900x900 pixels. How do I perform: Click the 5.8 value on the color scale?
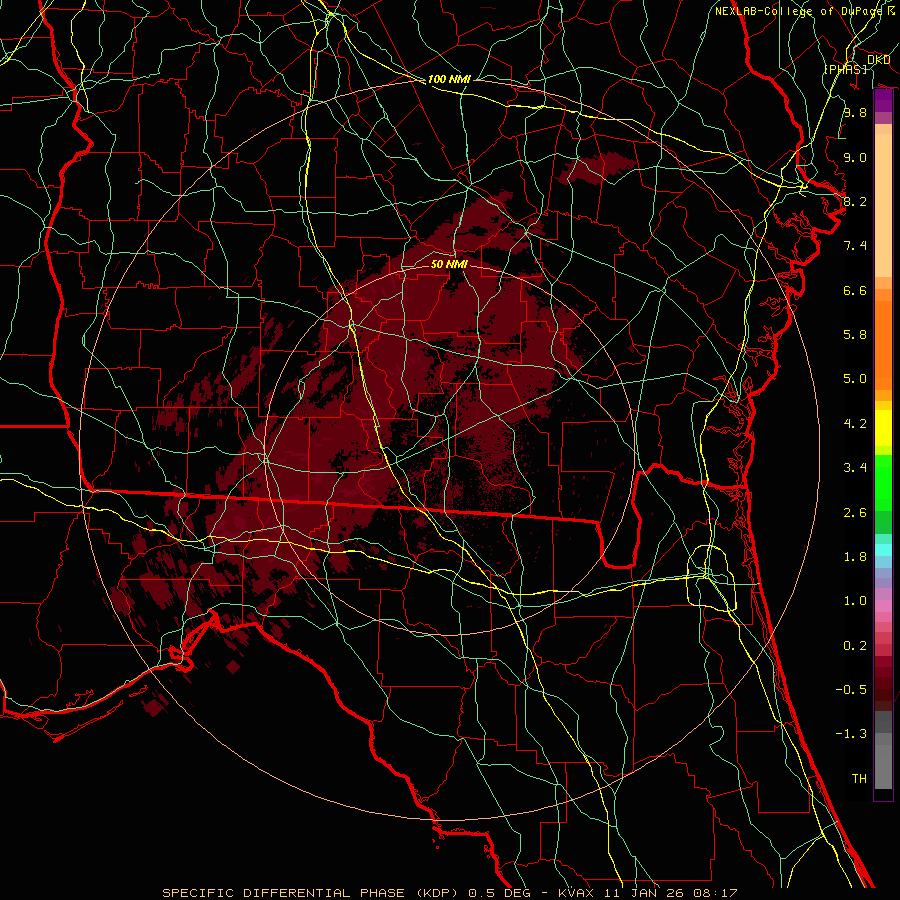coord(855,335)
